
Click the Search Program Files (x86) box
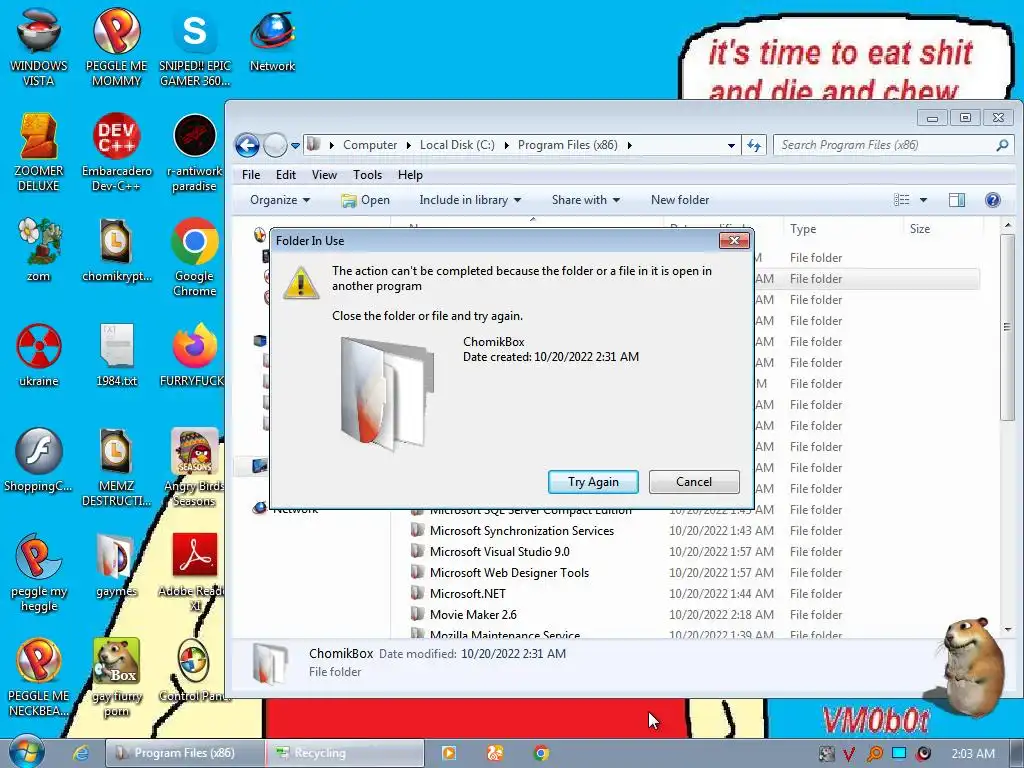tap(893, 145)
